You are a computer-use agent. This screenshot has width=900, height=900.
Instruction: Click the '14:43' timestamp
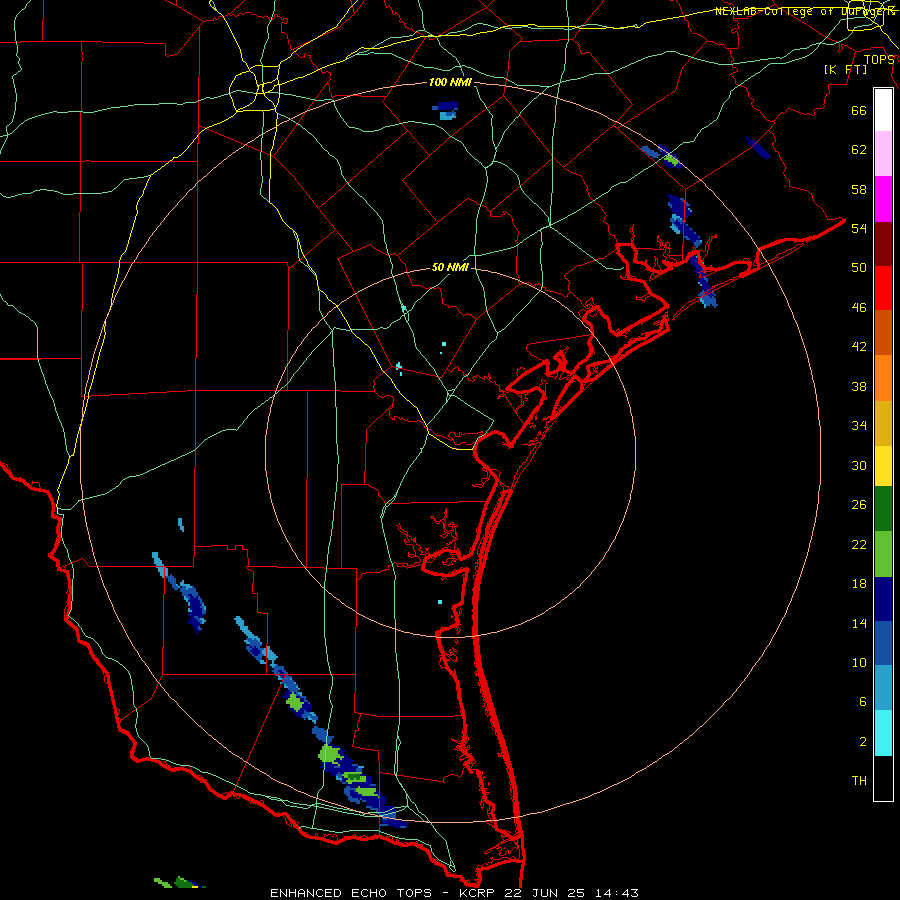[617, 893]
